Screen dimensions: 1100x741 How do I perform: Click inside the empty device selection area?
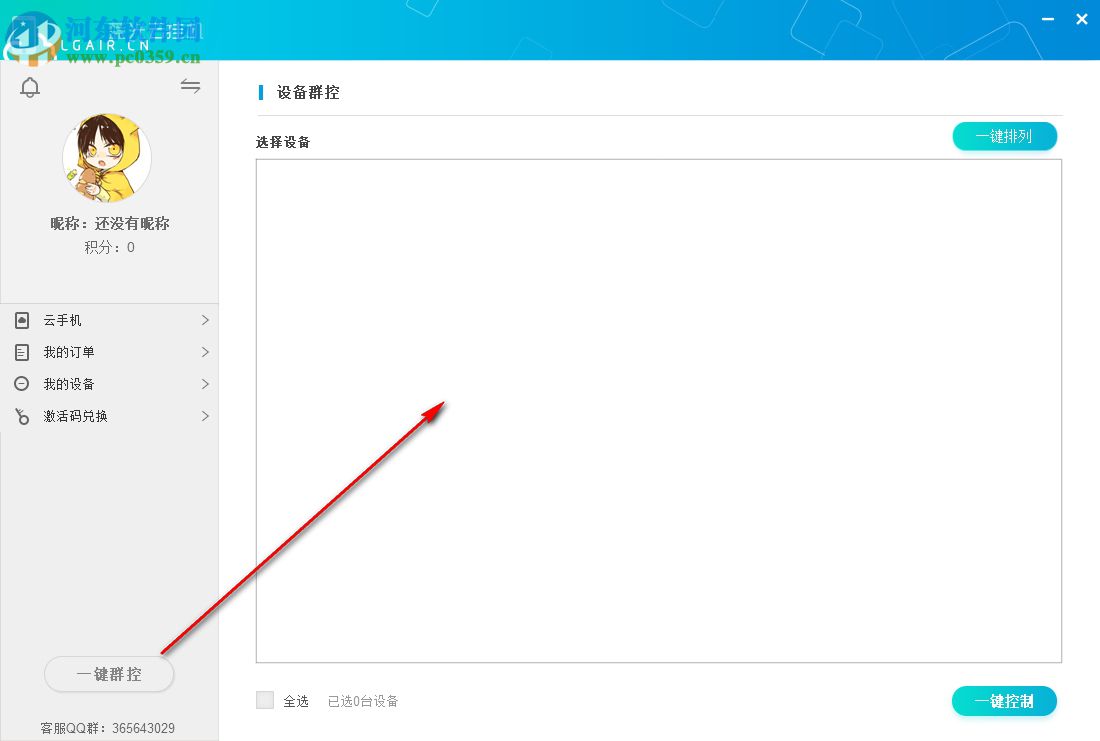(x=658, y=410)
